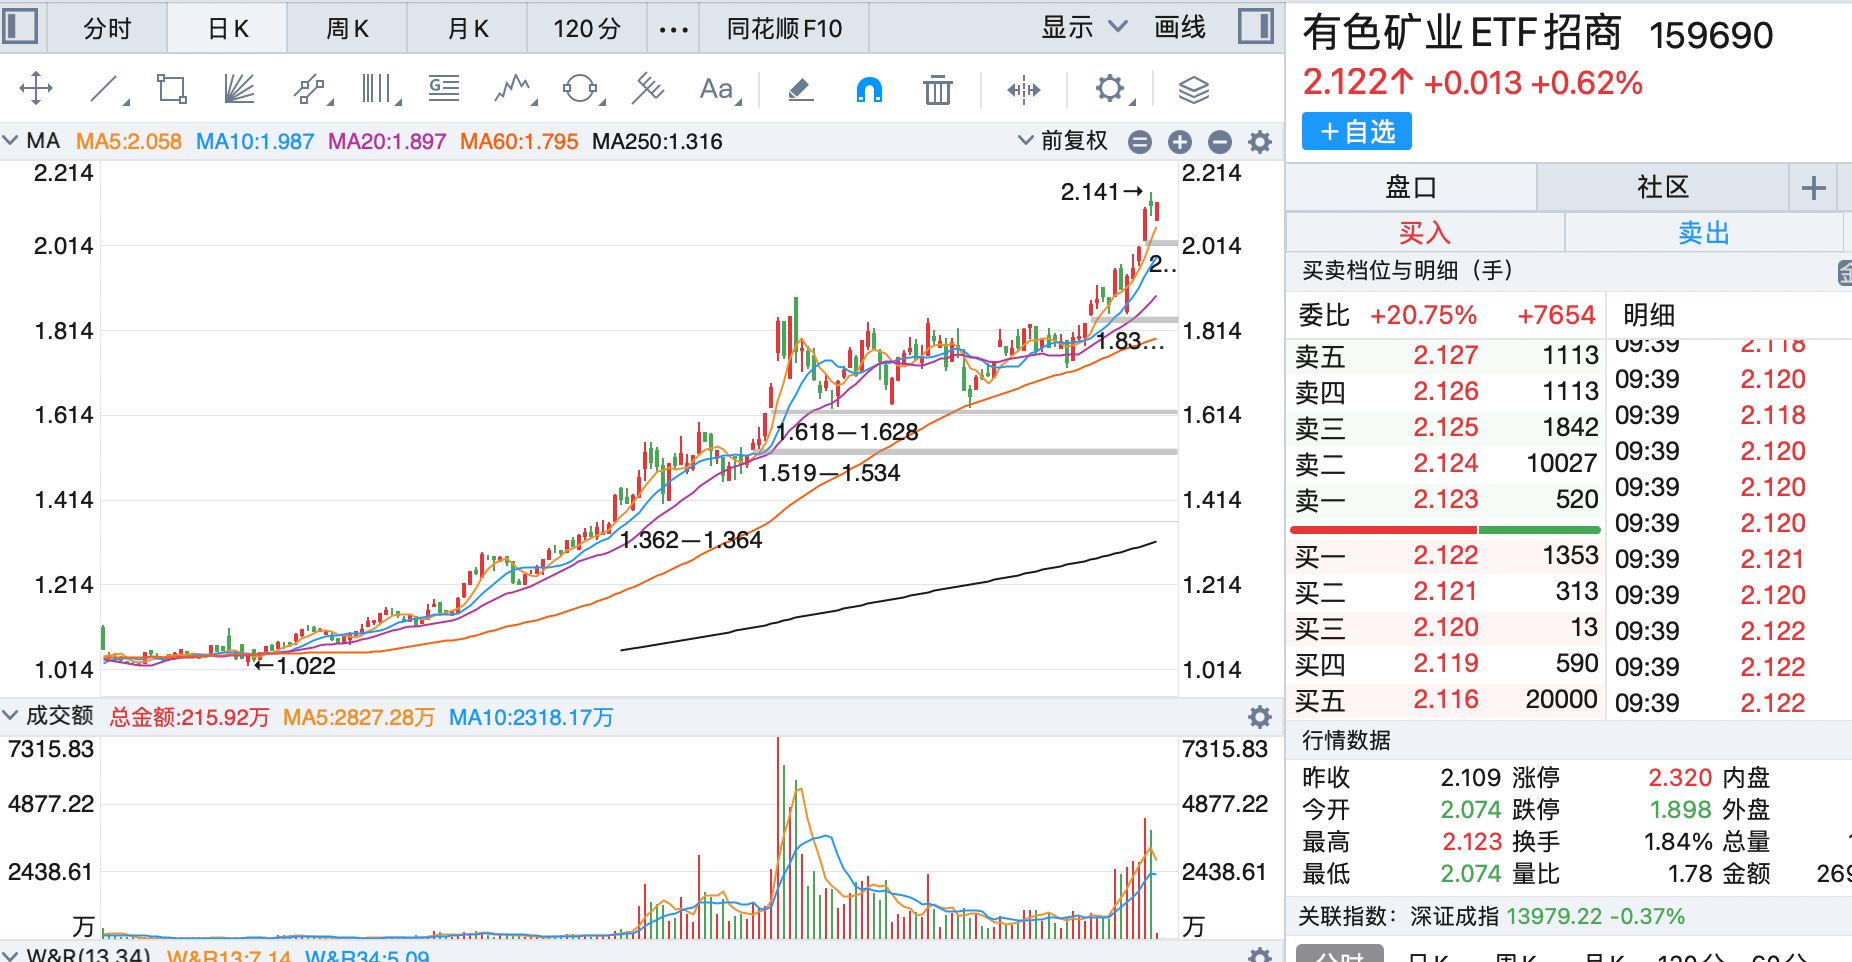Toggle the right side panel
Screen dimensions: 1852x962
pos(1254,27)
